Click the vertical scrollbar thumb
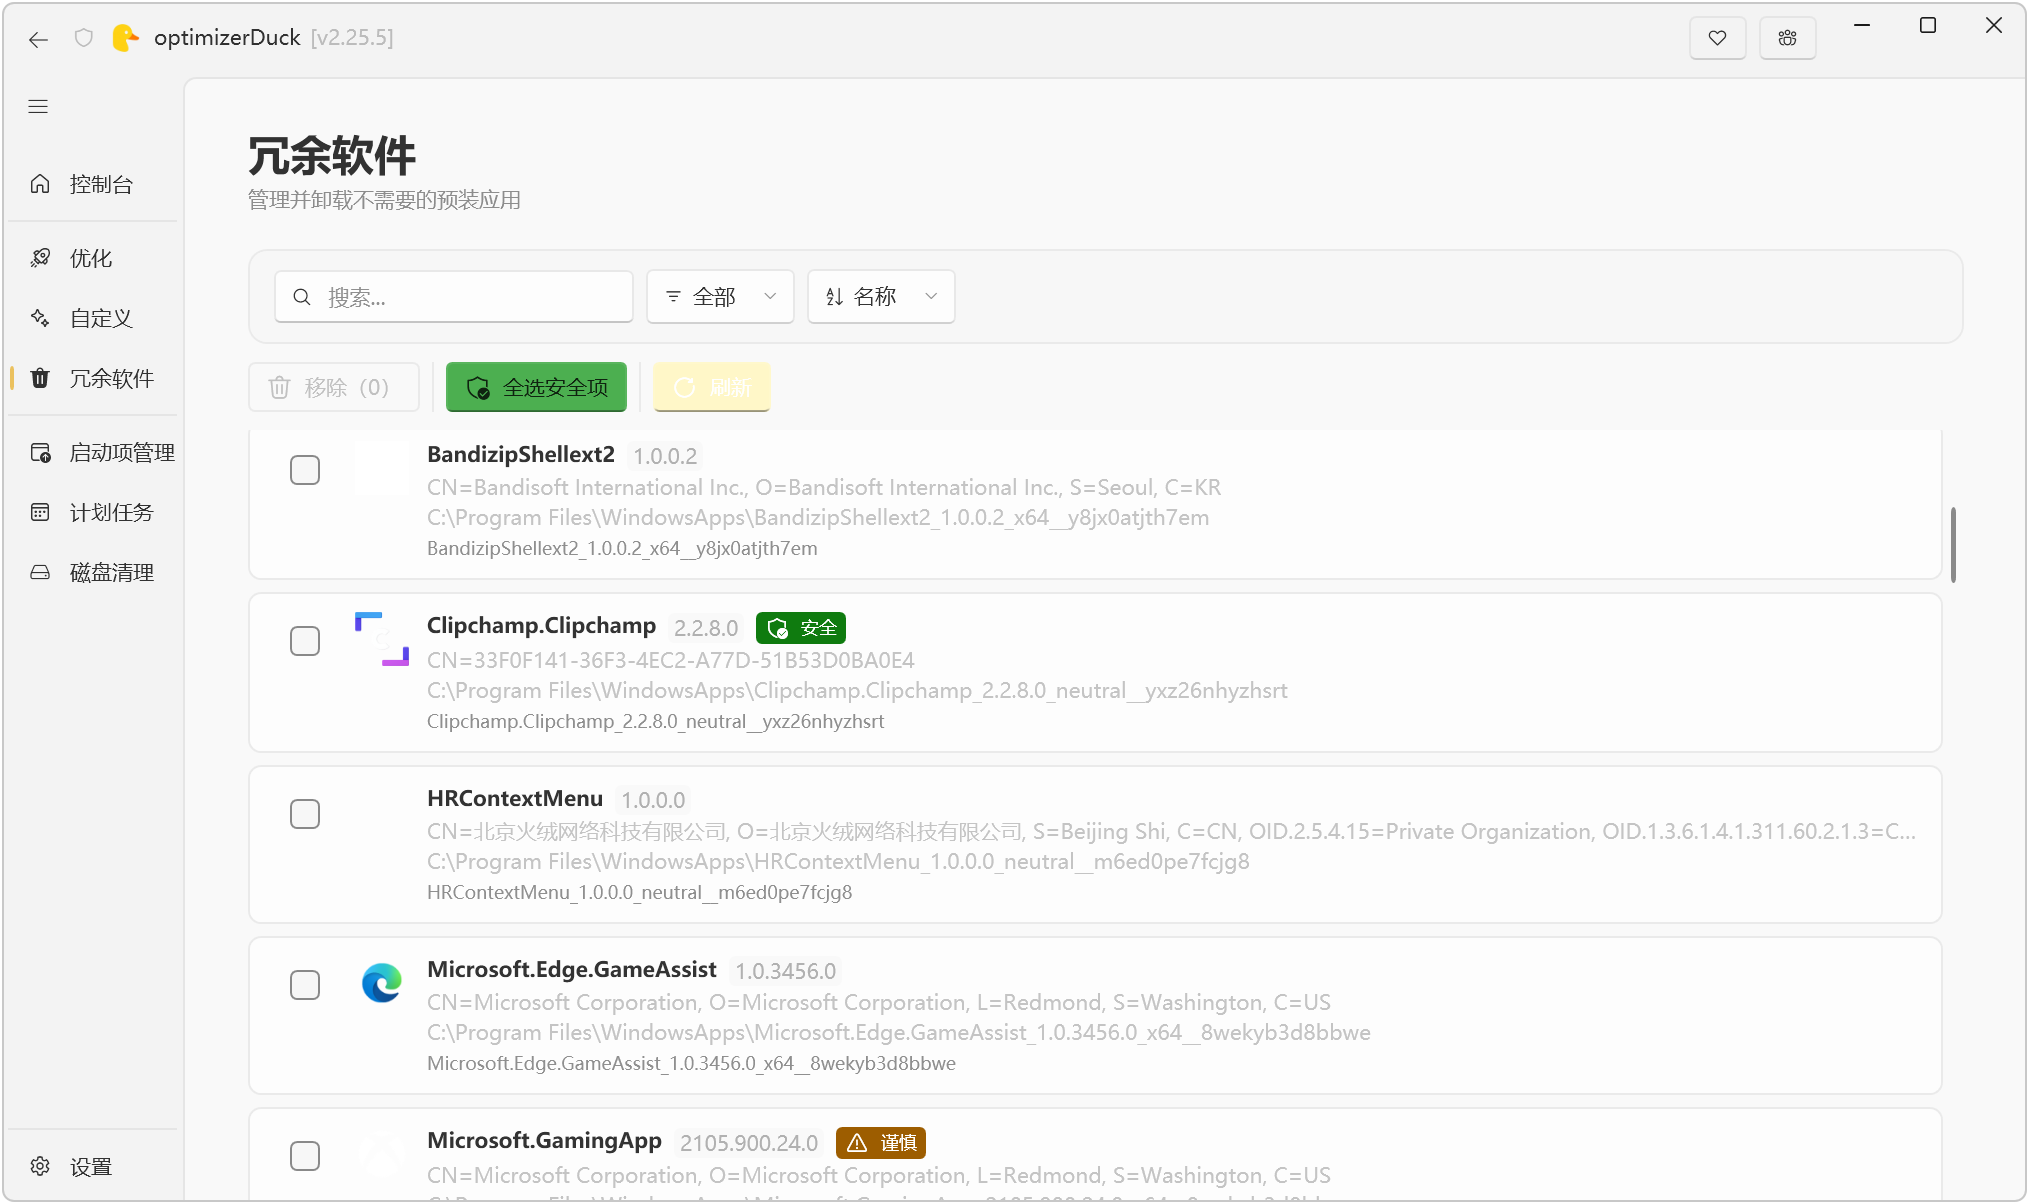Viewport: 2028px width, 1204px height. [x=1953, y=545]
